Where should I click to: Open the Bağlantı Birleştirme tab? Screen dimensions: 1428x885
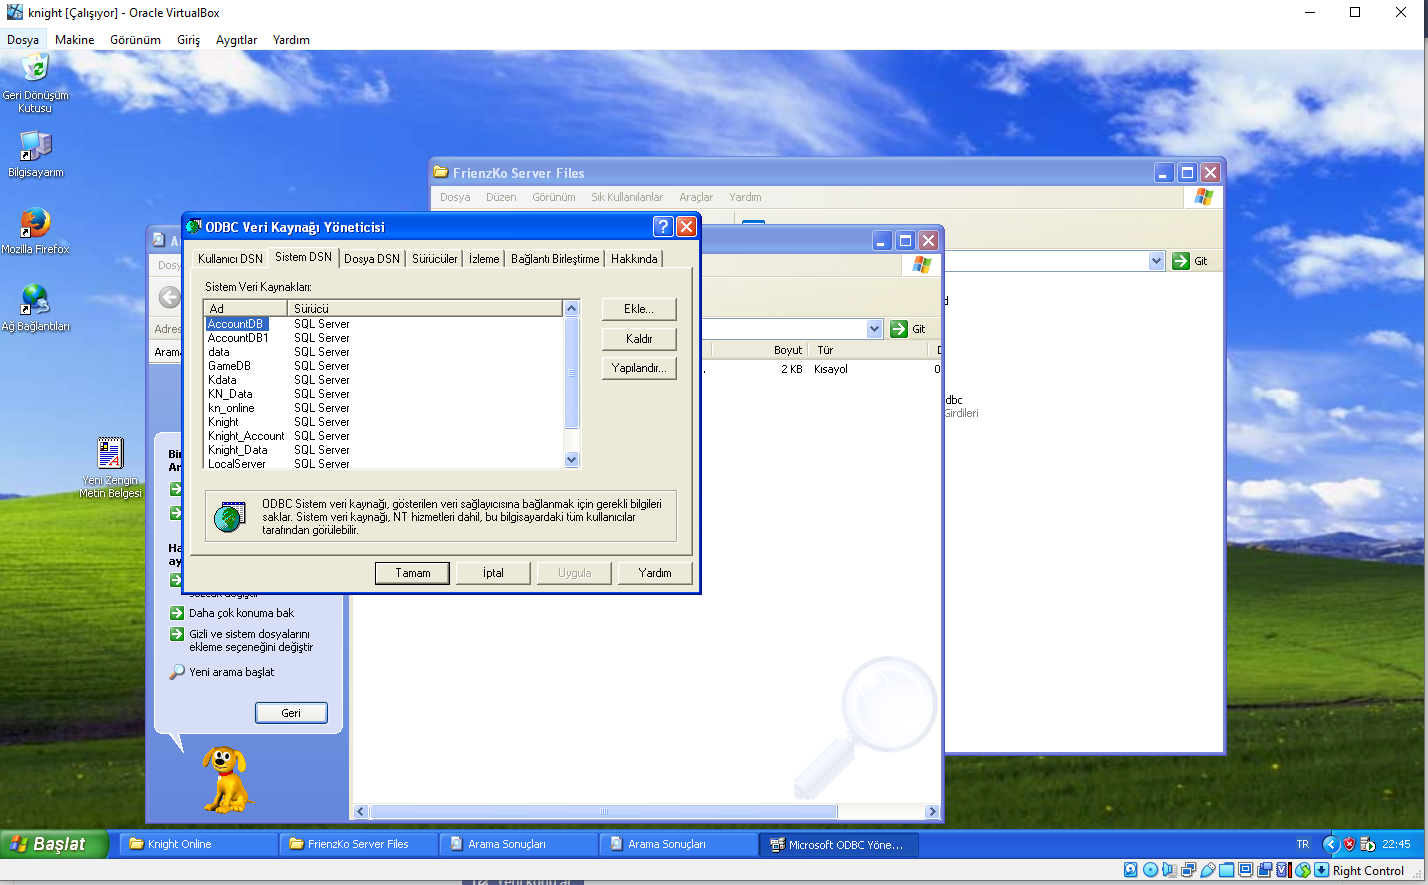555,259
